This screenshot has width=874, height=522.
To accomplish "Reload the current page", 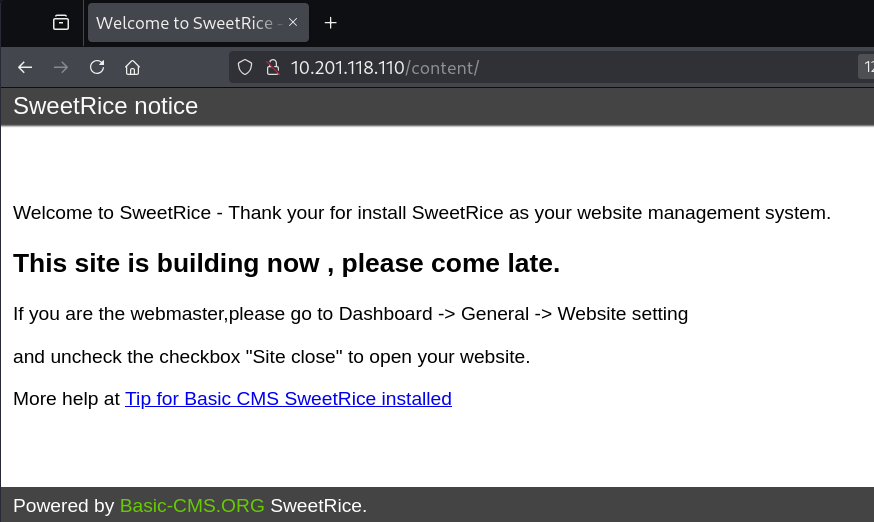I will click(x=97, y=67).
